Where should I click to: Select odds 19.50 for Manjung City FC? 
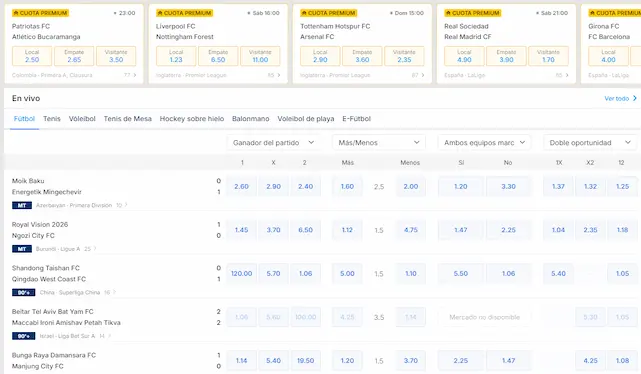pos(305,361)
